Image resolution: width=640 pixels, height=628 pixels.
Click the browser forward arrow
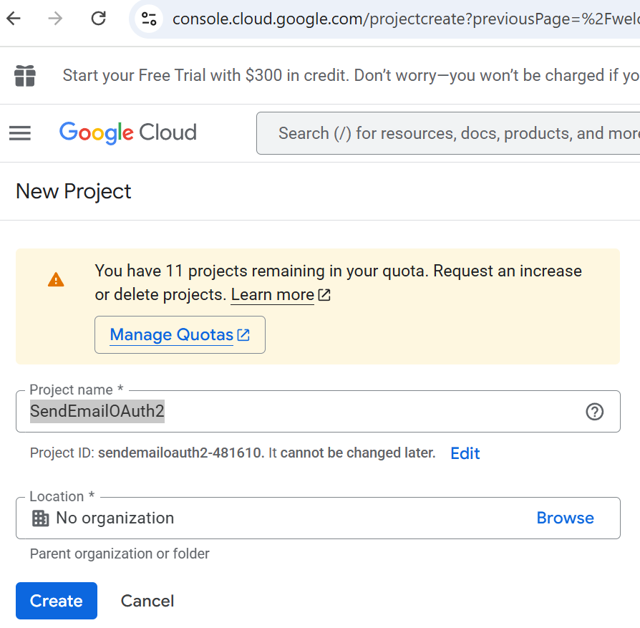[x=55, y=18]
